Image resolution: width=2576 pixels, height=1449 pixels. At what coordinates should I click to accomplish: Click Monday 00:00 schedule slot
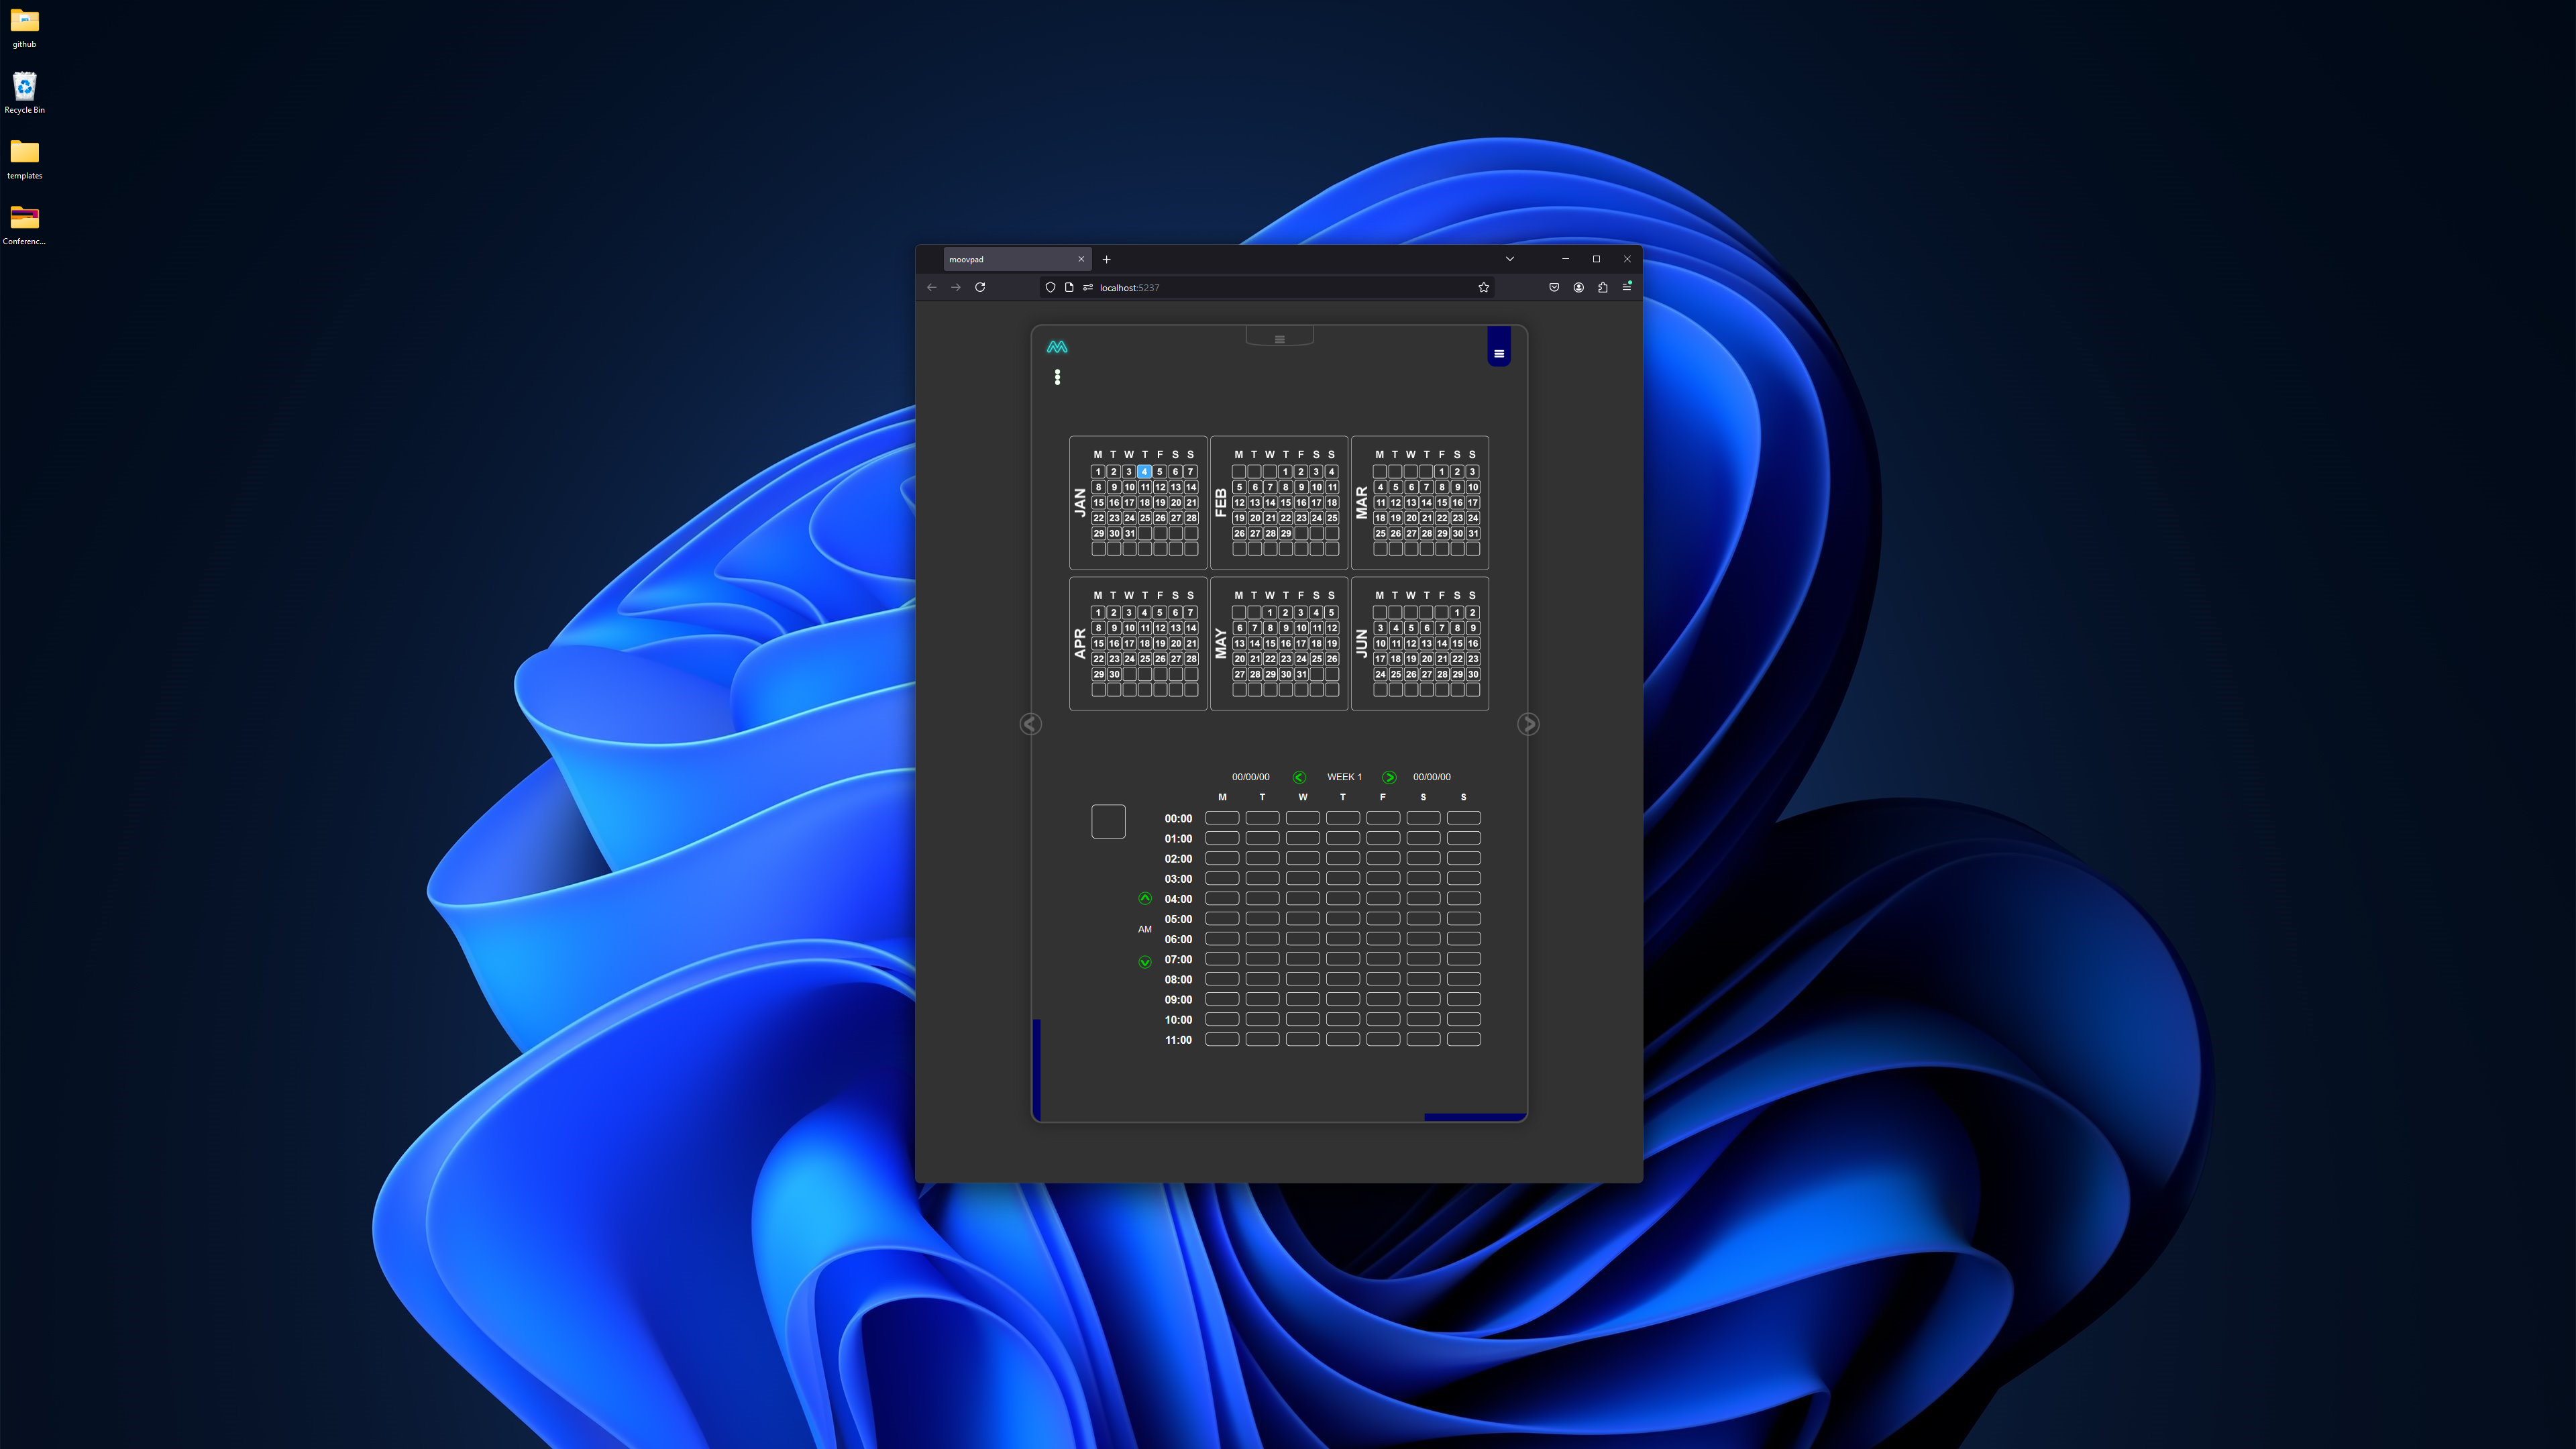point(1222,818)
